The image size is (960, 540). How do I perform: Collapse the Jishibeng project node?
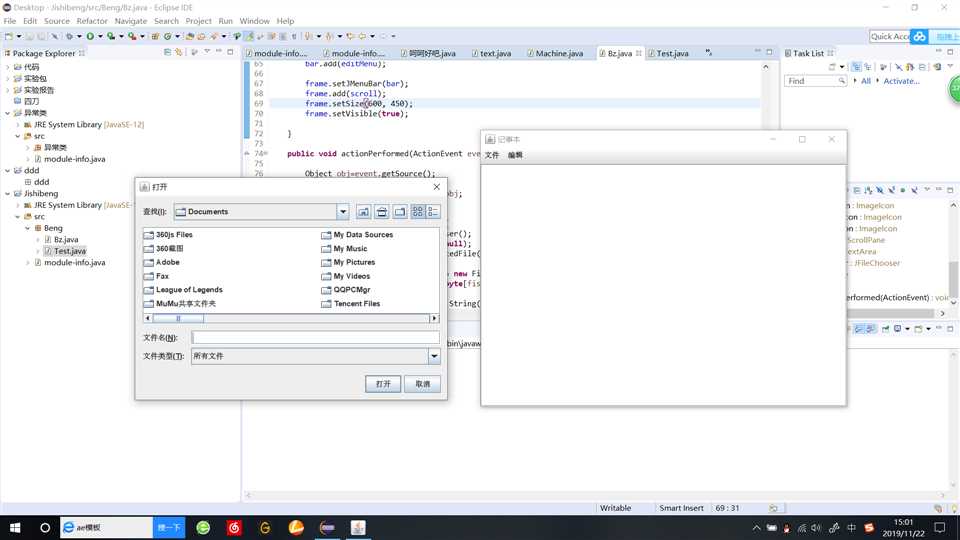point(7,193)
